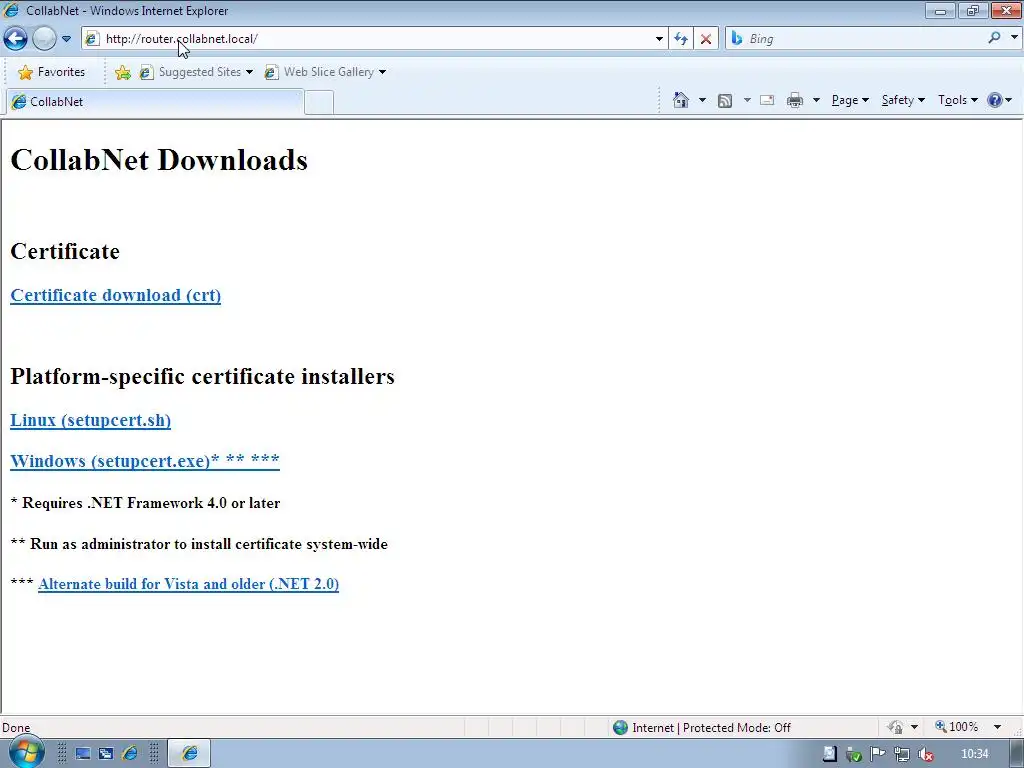
Task: Open the zoom level dropdown arrow
Action: click(x=997, y=728)
